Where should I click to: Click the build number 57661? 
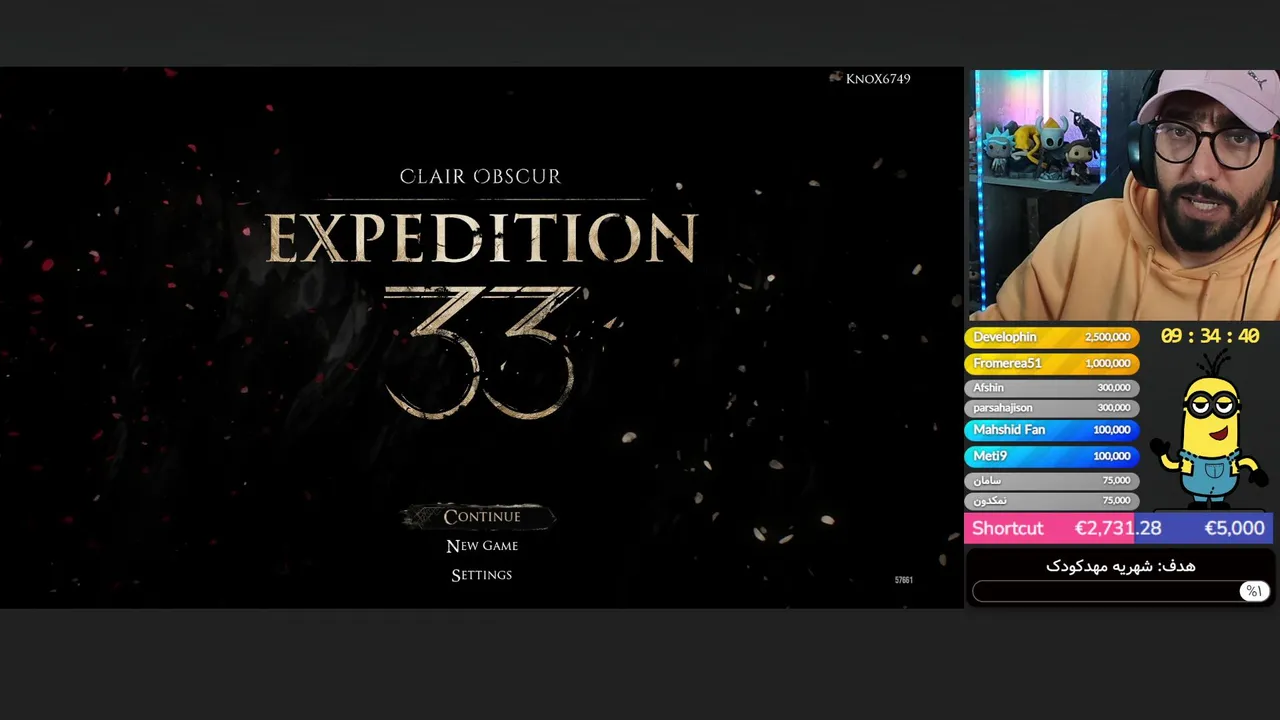[x=903, y=580]
